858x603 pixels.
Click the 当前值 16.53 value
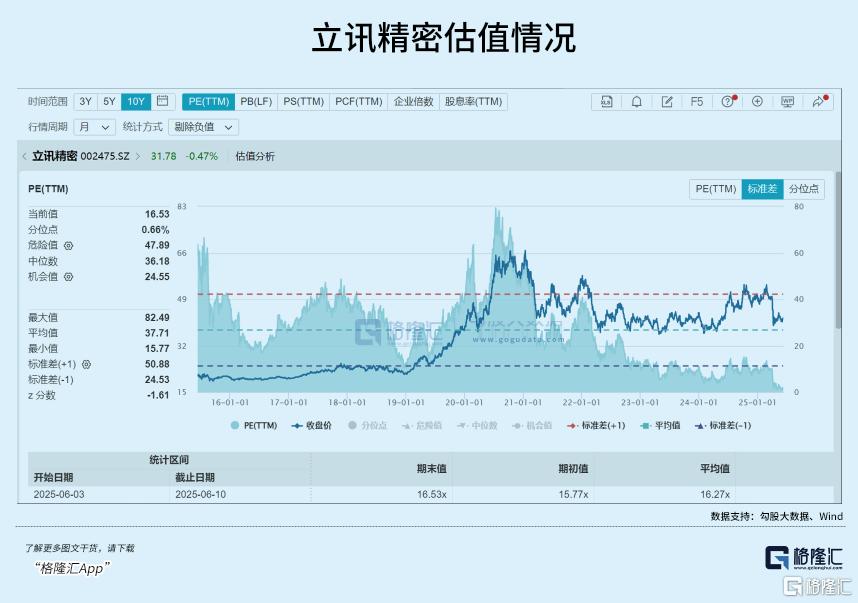click(x=157, y=214)
